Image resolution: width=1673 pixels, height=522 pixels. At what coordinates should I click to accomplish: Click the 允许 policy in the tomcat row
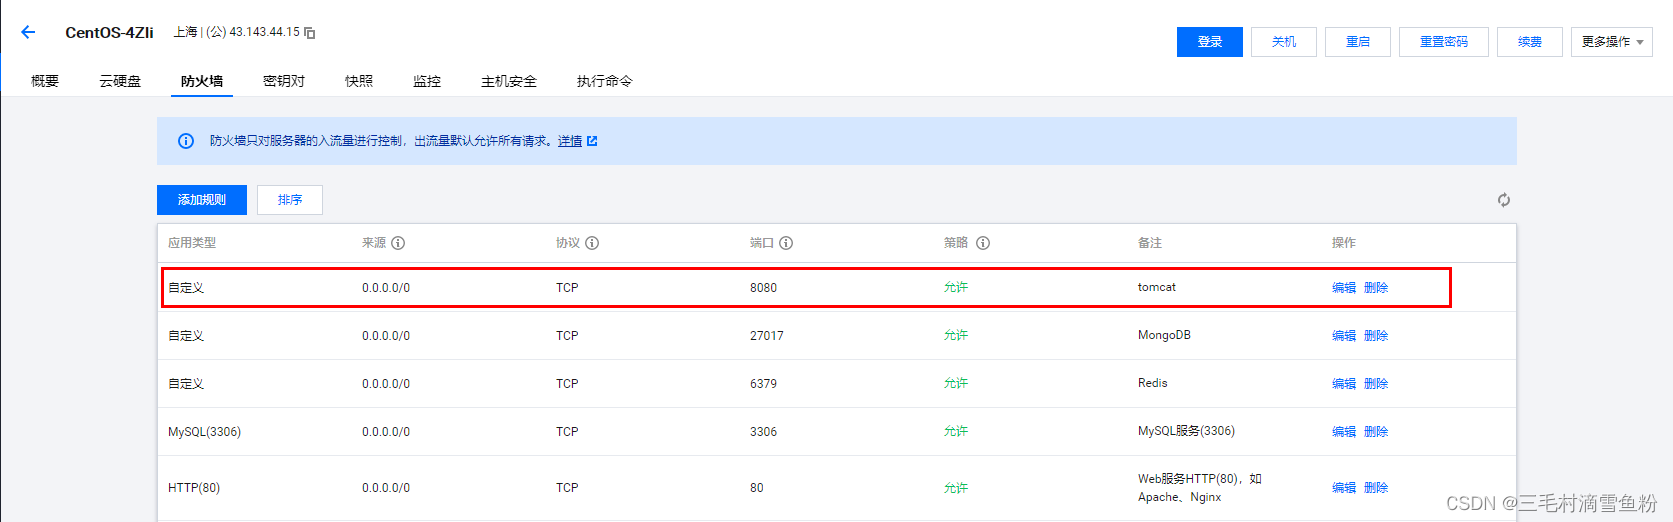point(956,288)
